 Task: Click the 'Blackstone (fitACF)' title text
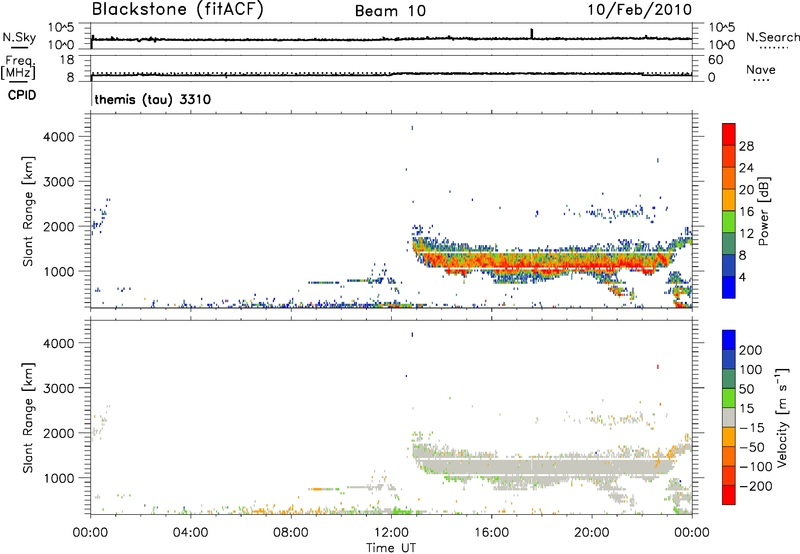[x=178, y=9]
